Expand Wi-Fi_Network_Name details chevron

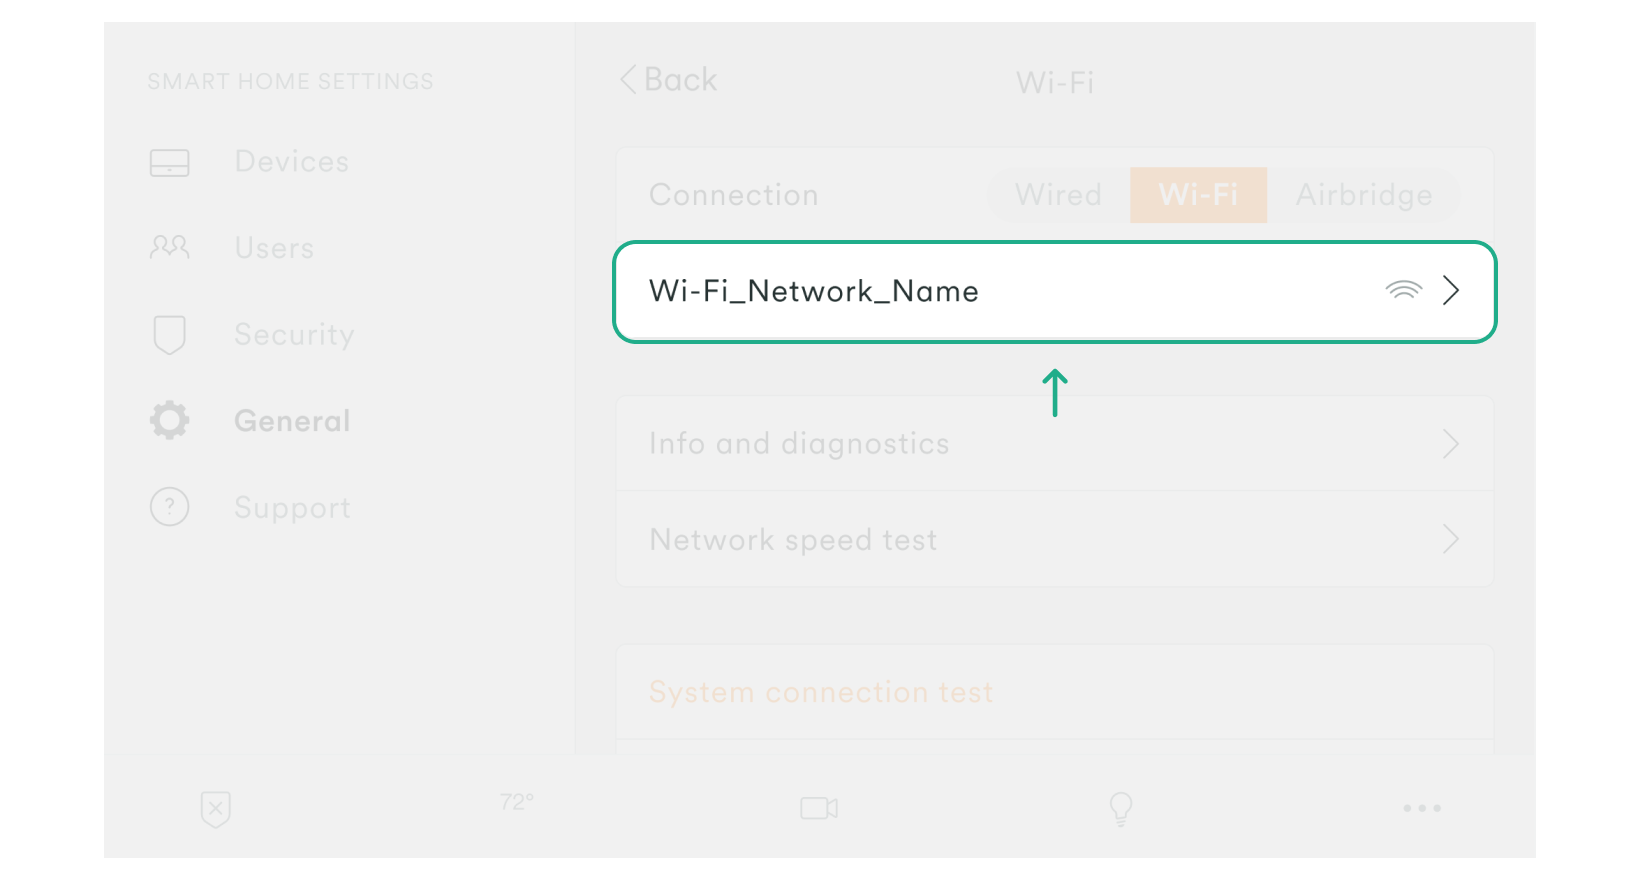(1451, 291)
